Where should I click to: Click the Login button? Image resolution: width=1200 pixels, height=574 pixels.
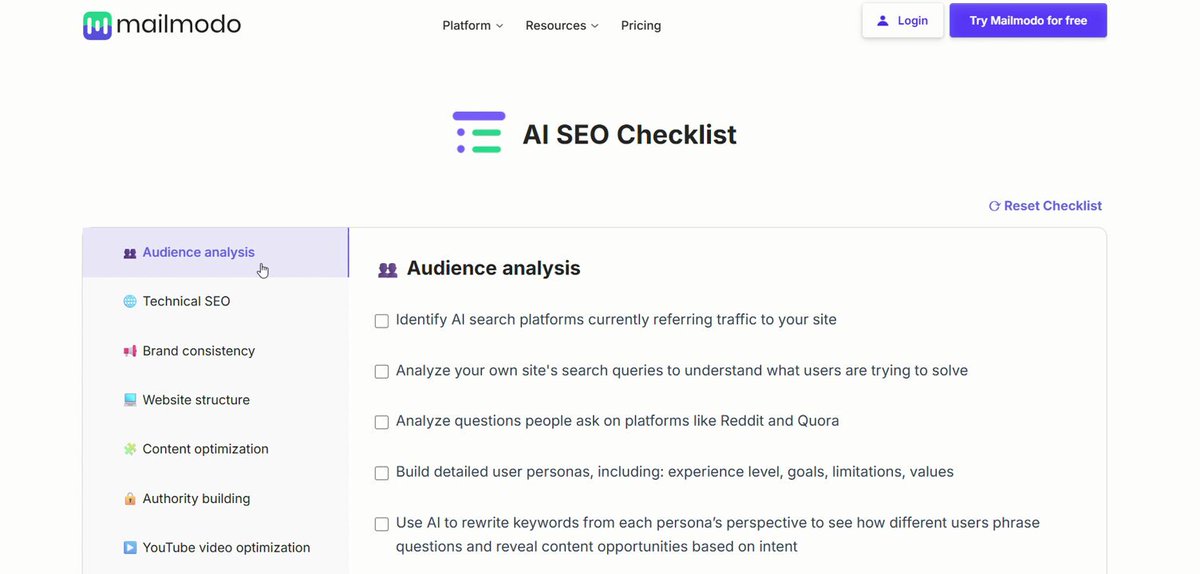[903, 20]
